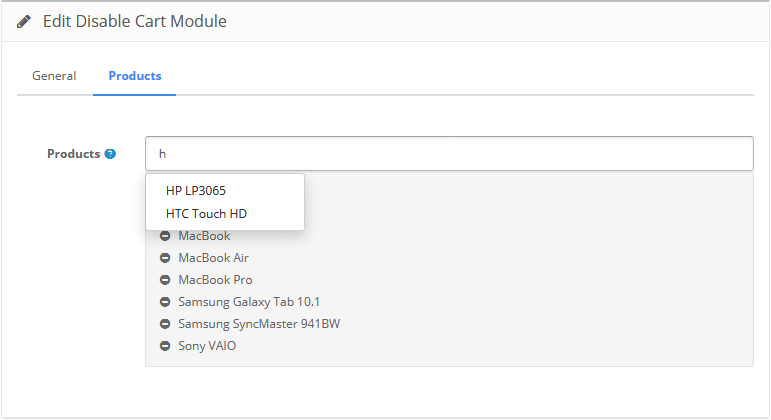Select the Products tab
The image size is (771, 420).
click(x=135, y=76)
